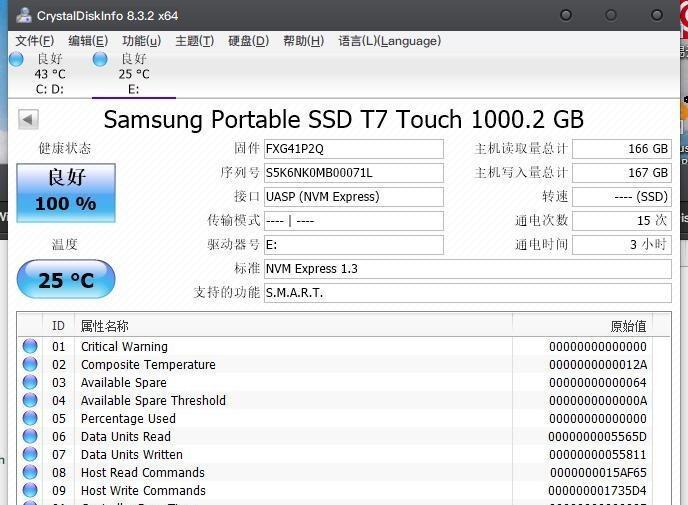Viewport: 688px width, 505px height.
Task: Select the Data Units Read attribute name
Action: pos(126,437)
